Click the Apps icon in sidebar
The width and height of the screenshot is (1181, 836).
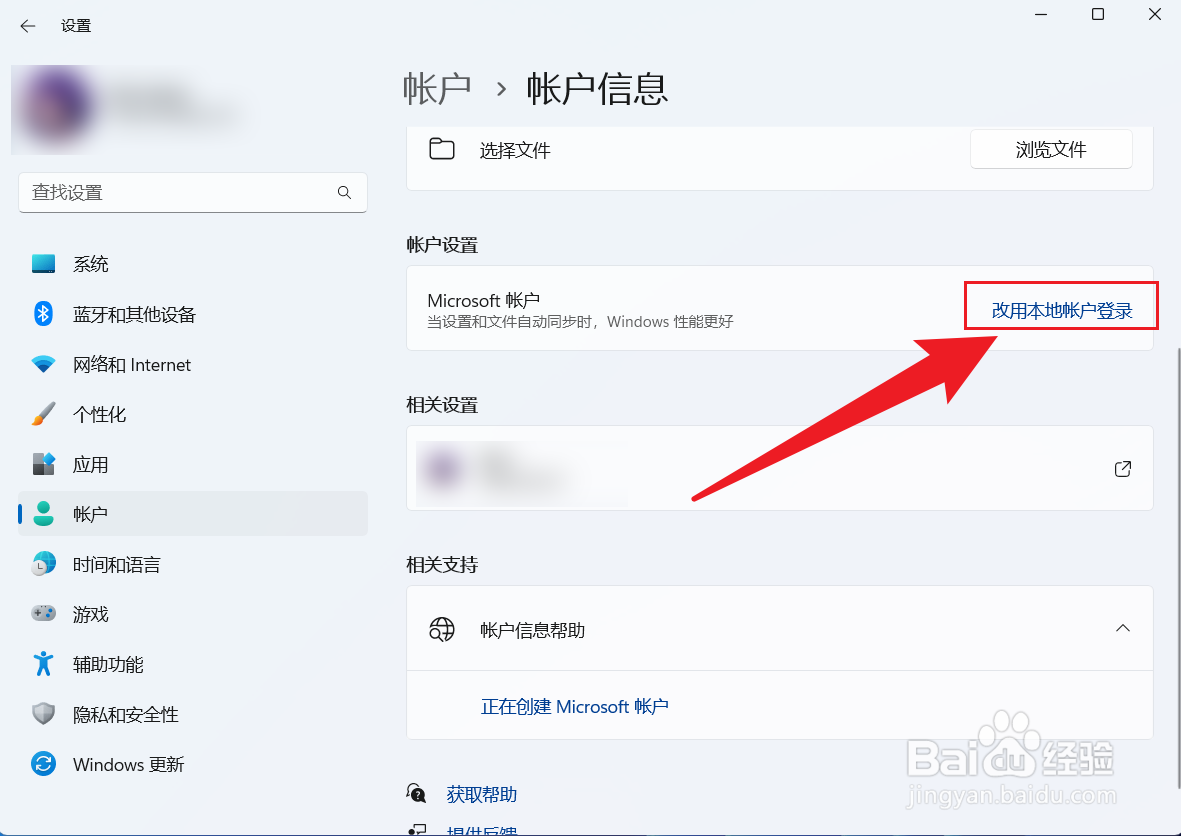[43, 464]
